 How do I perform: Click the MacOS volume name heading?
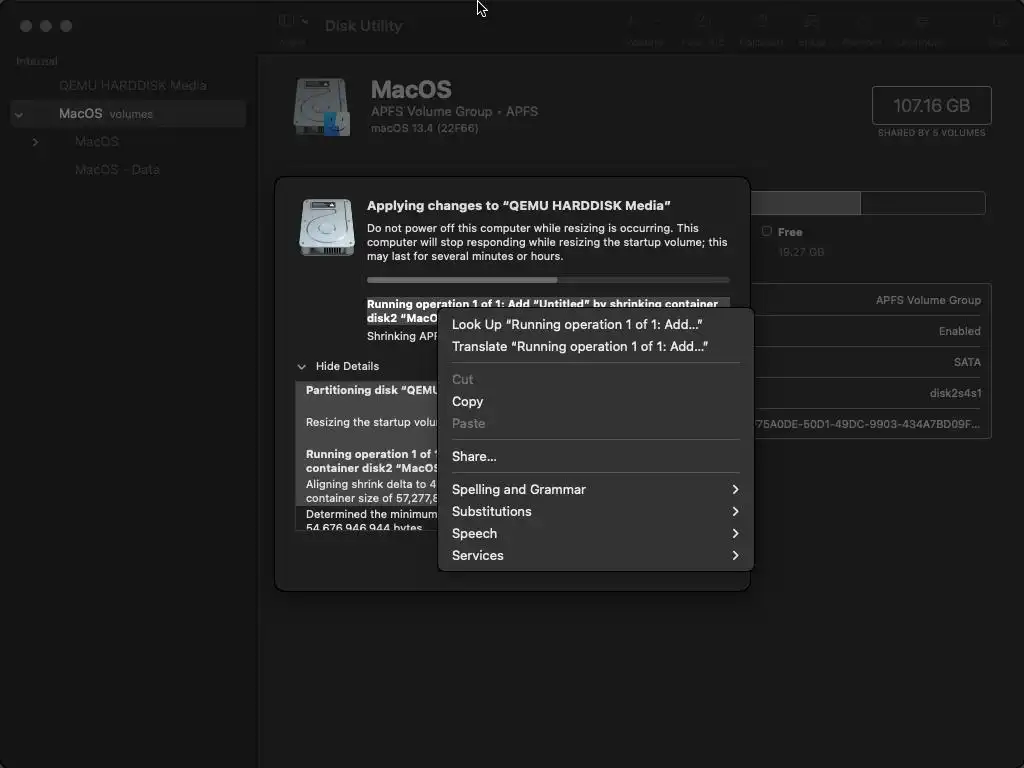point(411,89)
